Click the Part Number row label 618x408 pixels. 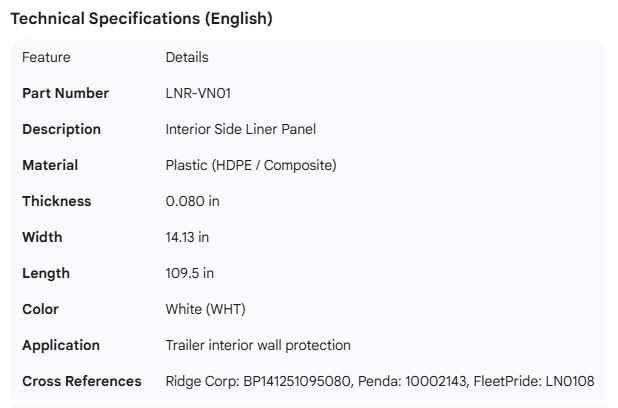65,93
